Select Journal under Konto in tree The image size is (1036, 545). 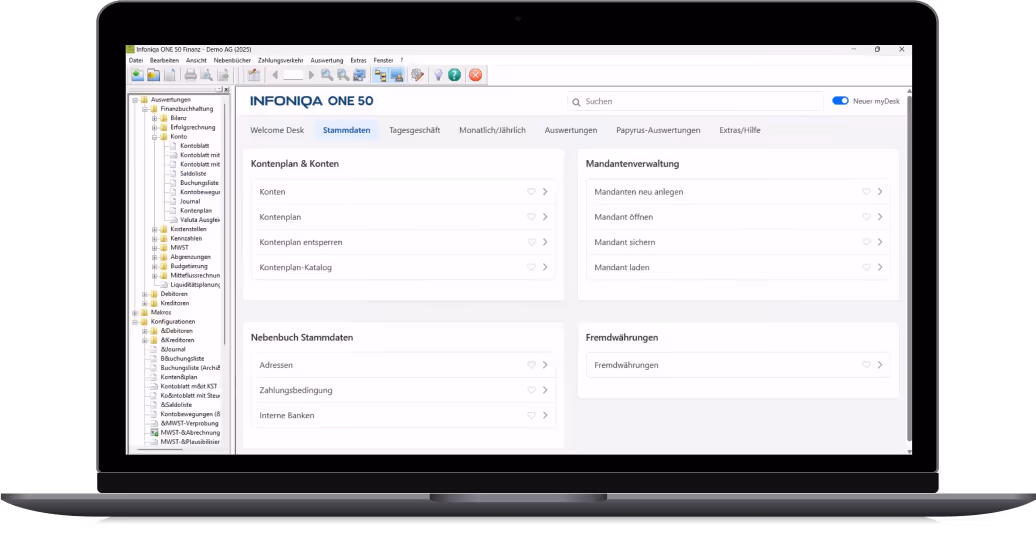coord(190,201)
